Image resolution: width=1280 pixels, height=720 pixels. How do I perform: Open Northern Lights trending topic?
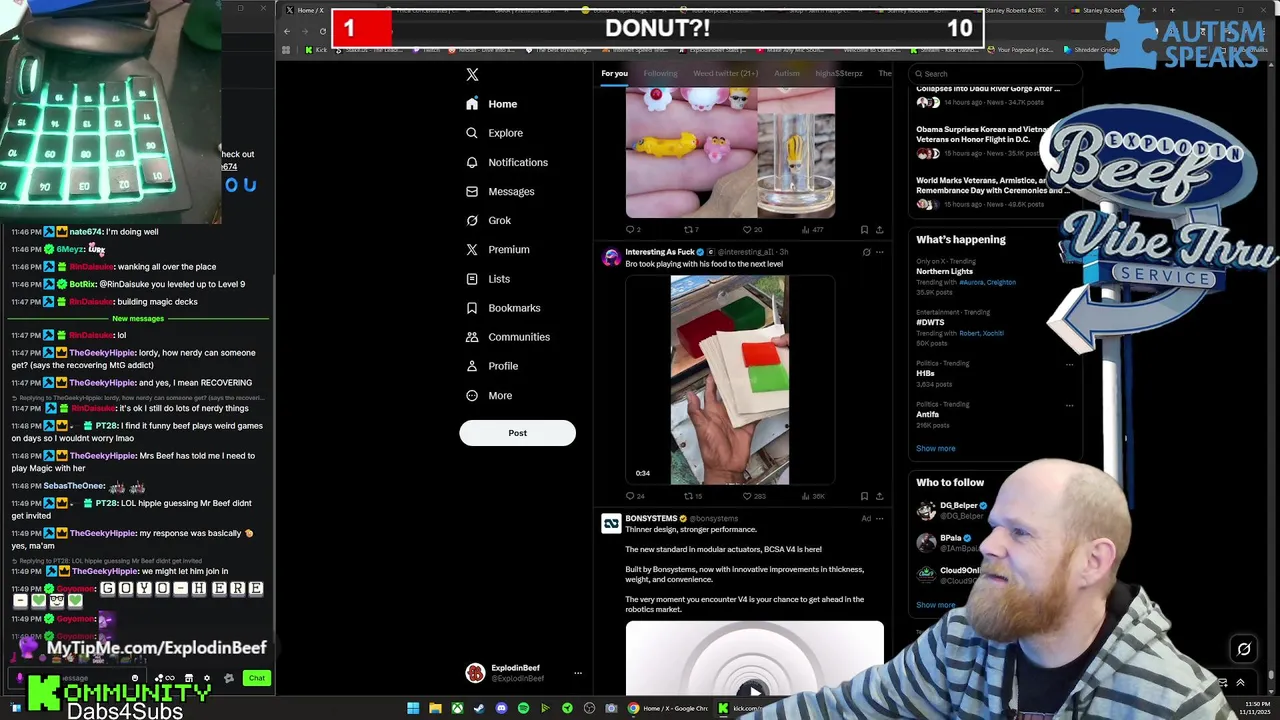click(944, 271)
